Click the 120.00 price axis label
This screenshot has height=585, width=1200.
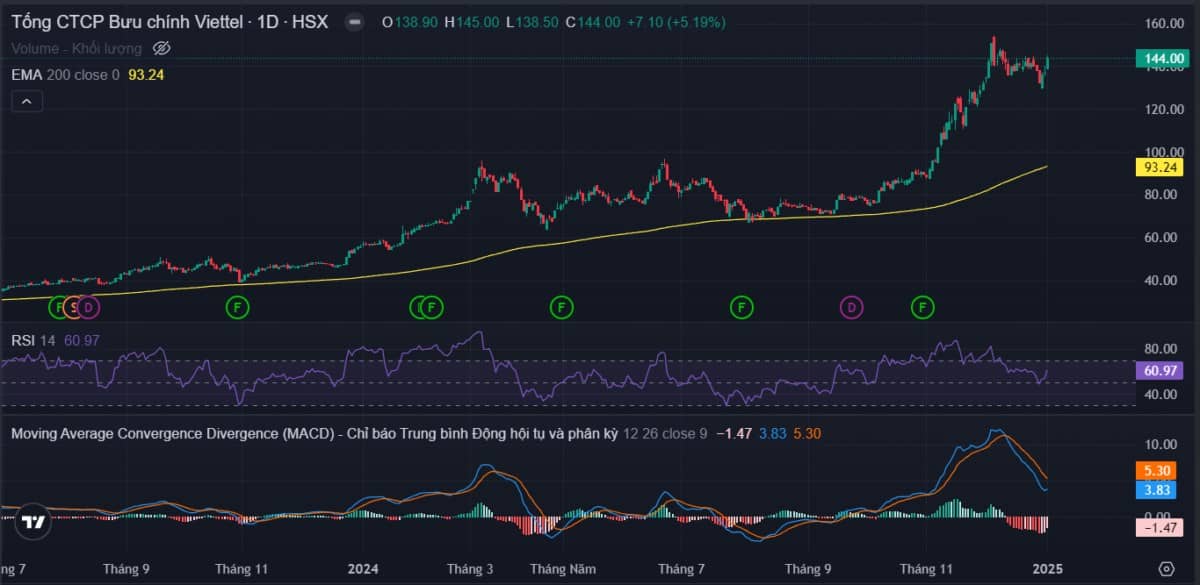(1163, 109)
